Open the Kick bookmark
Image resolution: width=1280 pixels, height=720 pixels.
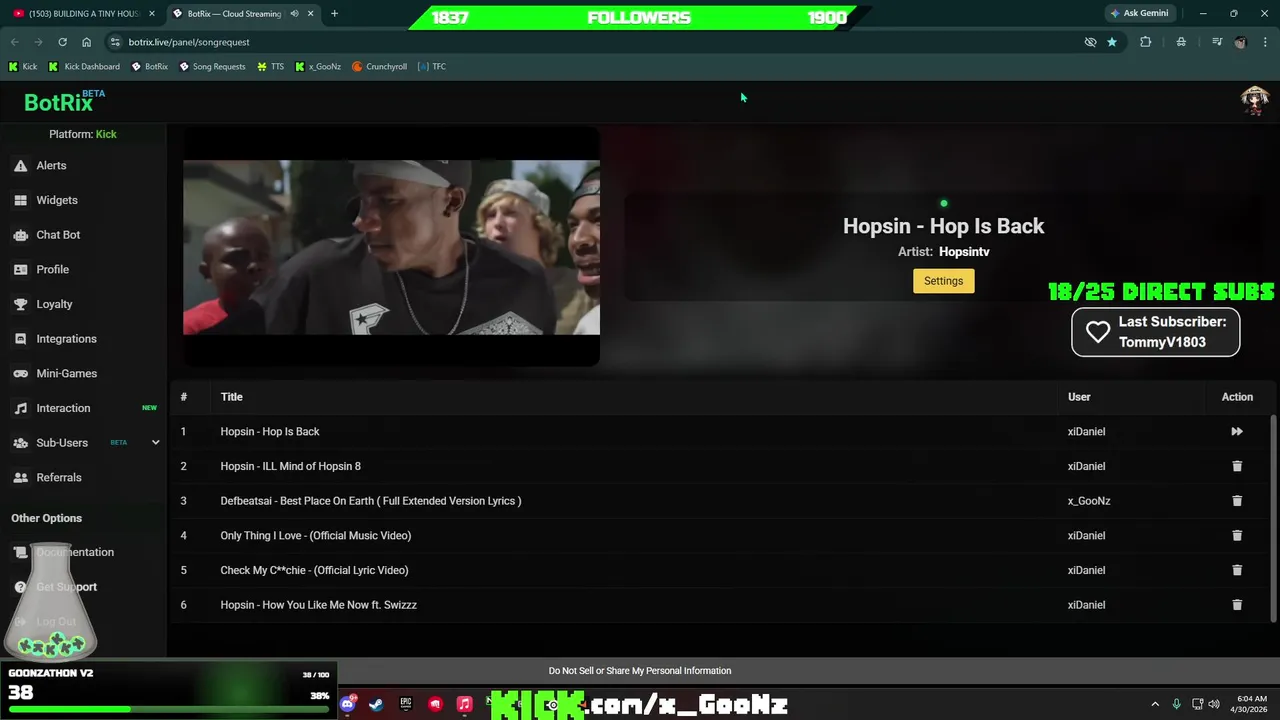pyautogui.click(x=23, y=67)
